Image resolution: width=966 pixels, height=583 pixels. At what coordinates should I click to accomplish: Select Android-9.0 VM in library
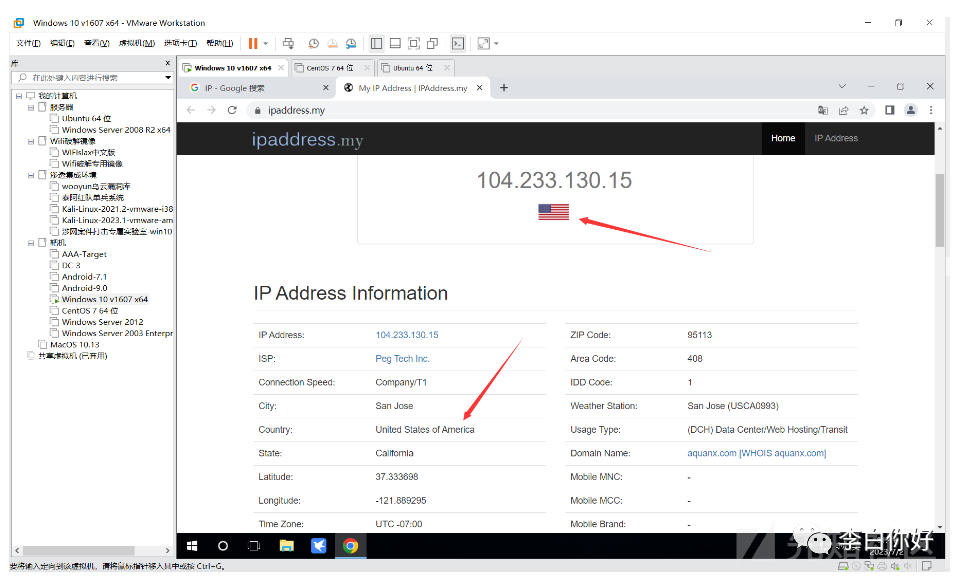pyautogui.click(x=84, y=288)
